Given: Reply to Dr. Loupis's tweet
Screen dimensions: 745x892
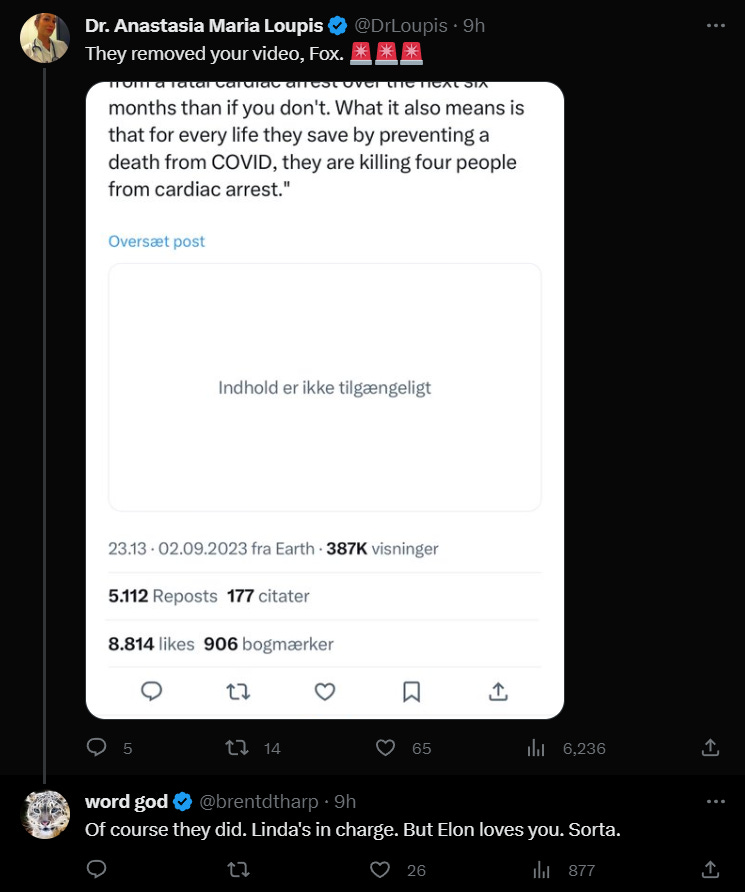Looking at the screenshot, I should click(97, 747).
